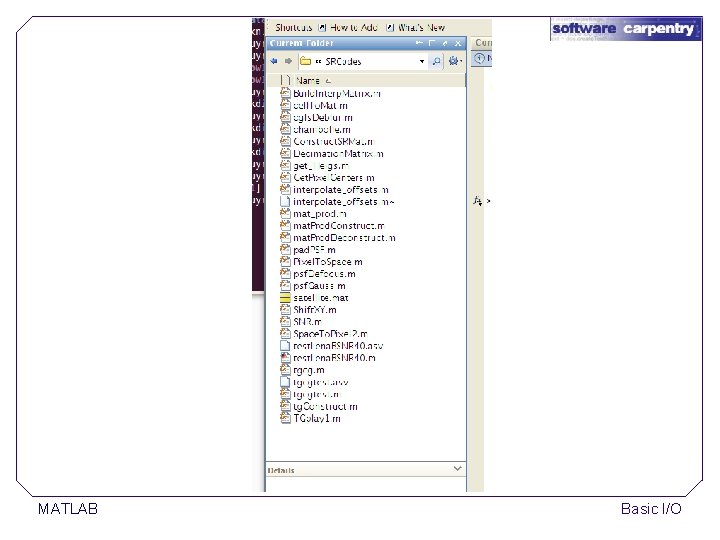
Task: Click the forward navigation arrow
Action: pyautogui.click(x=288, y=61)
